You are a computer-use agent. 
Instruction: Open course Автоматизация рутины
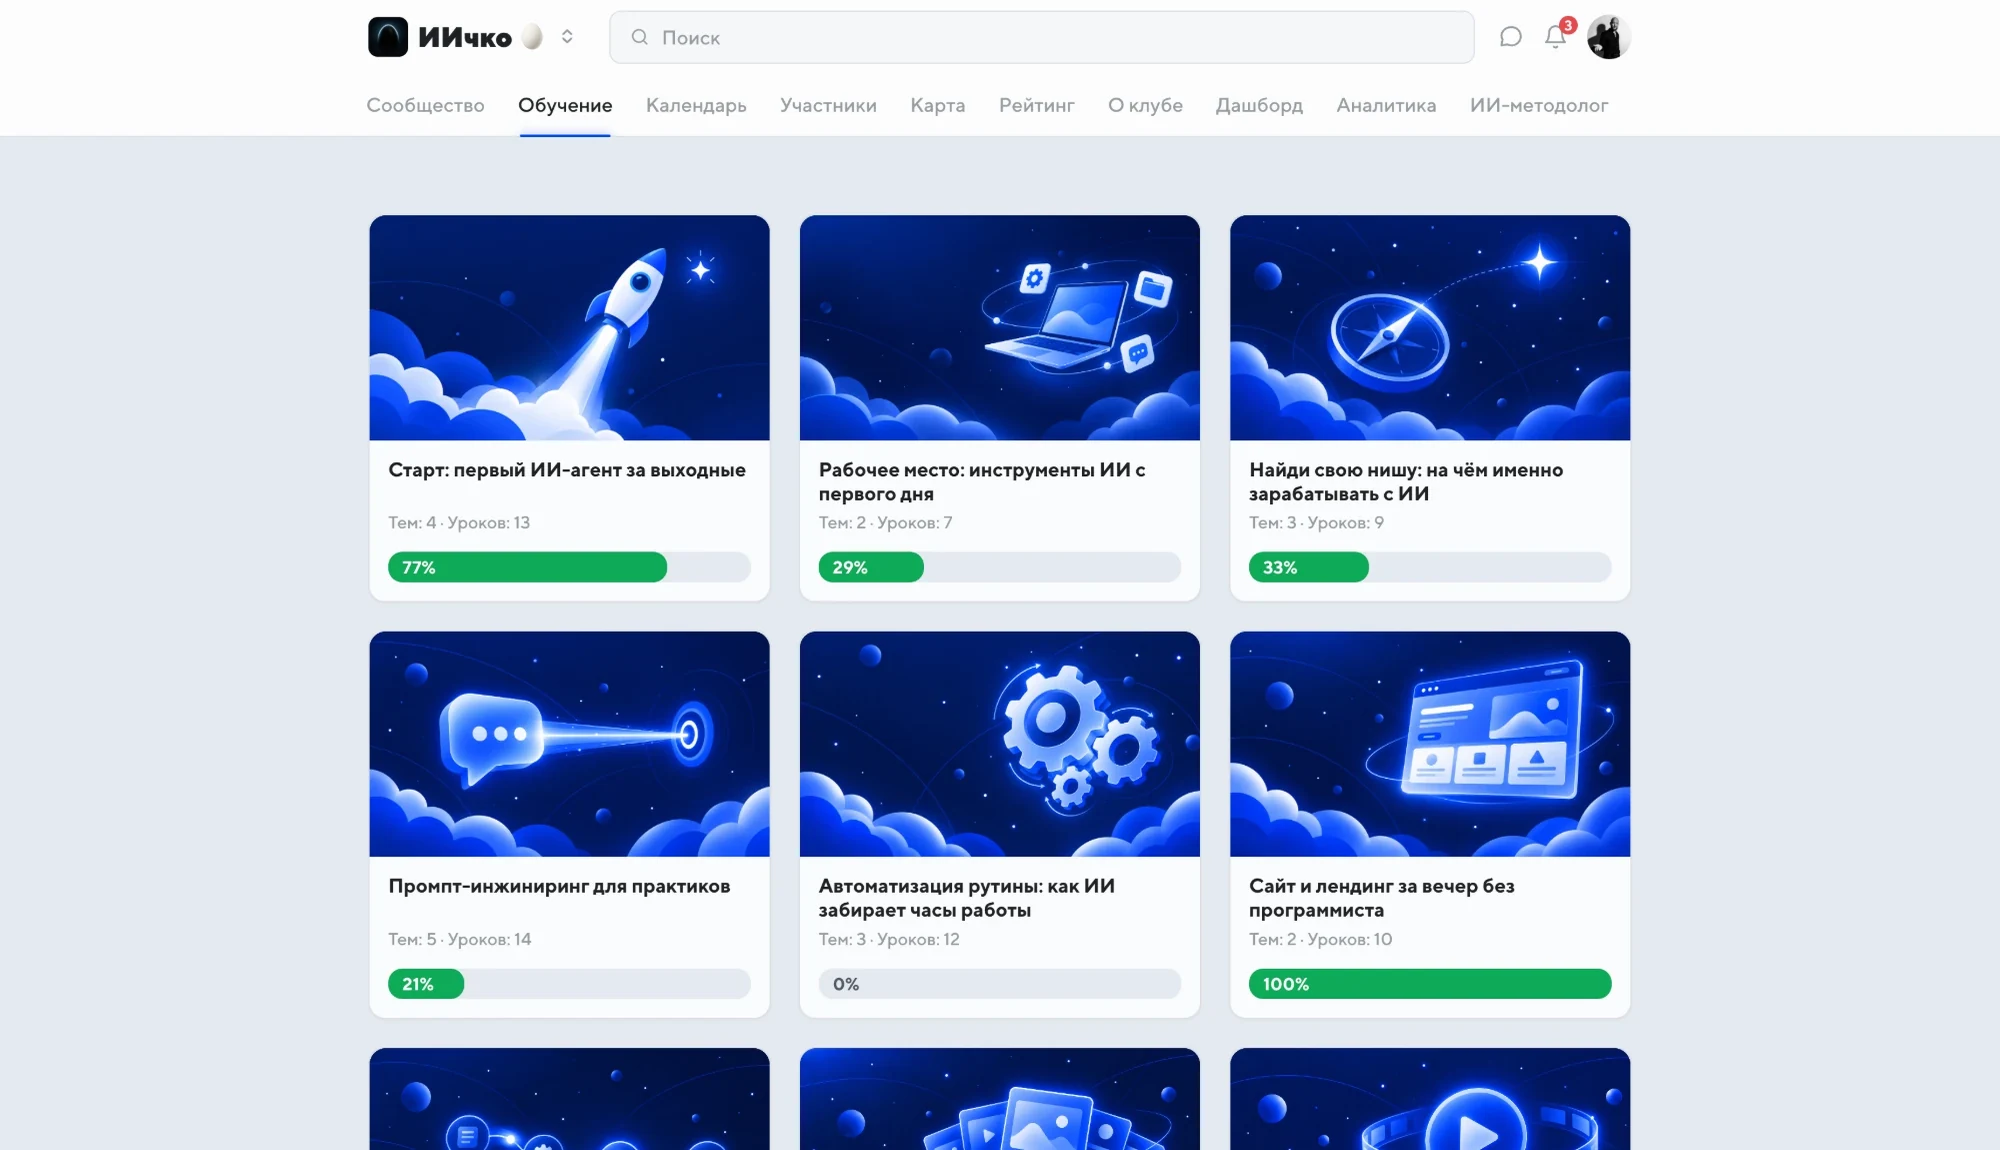(967, 897)
